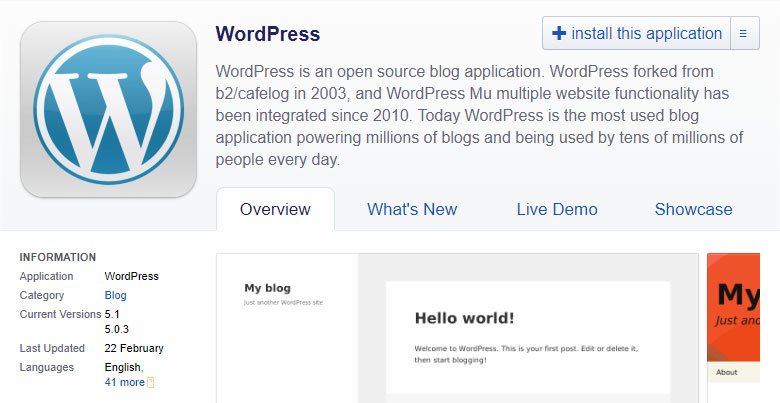Click version 5.1 text
The image size is (780, 403).
point(112,314)
